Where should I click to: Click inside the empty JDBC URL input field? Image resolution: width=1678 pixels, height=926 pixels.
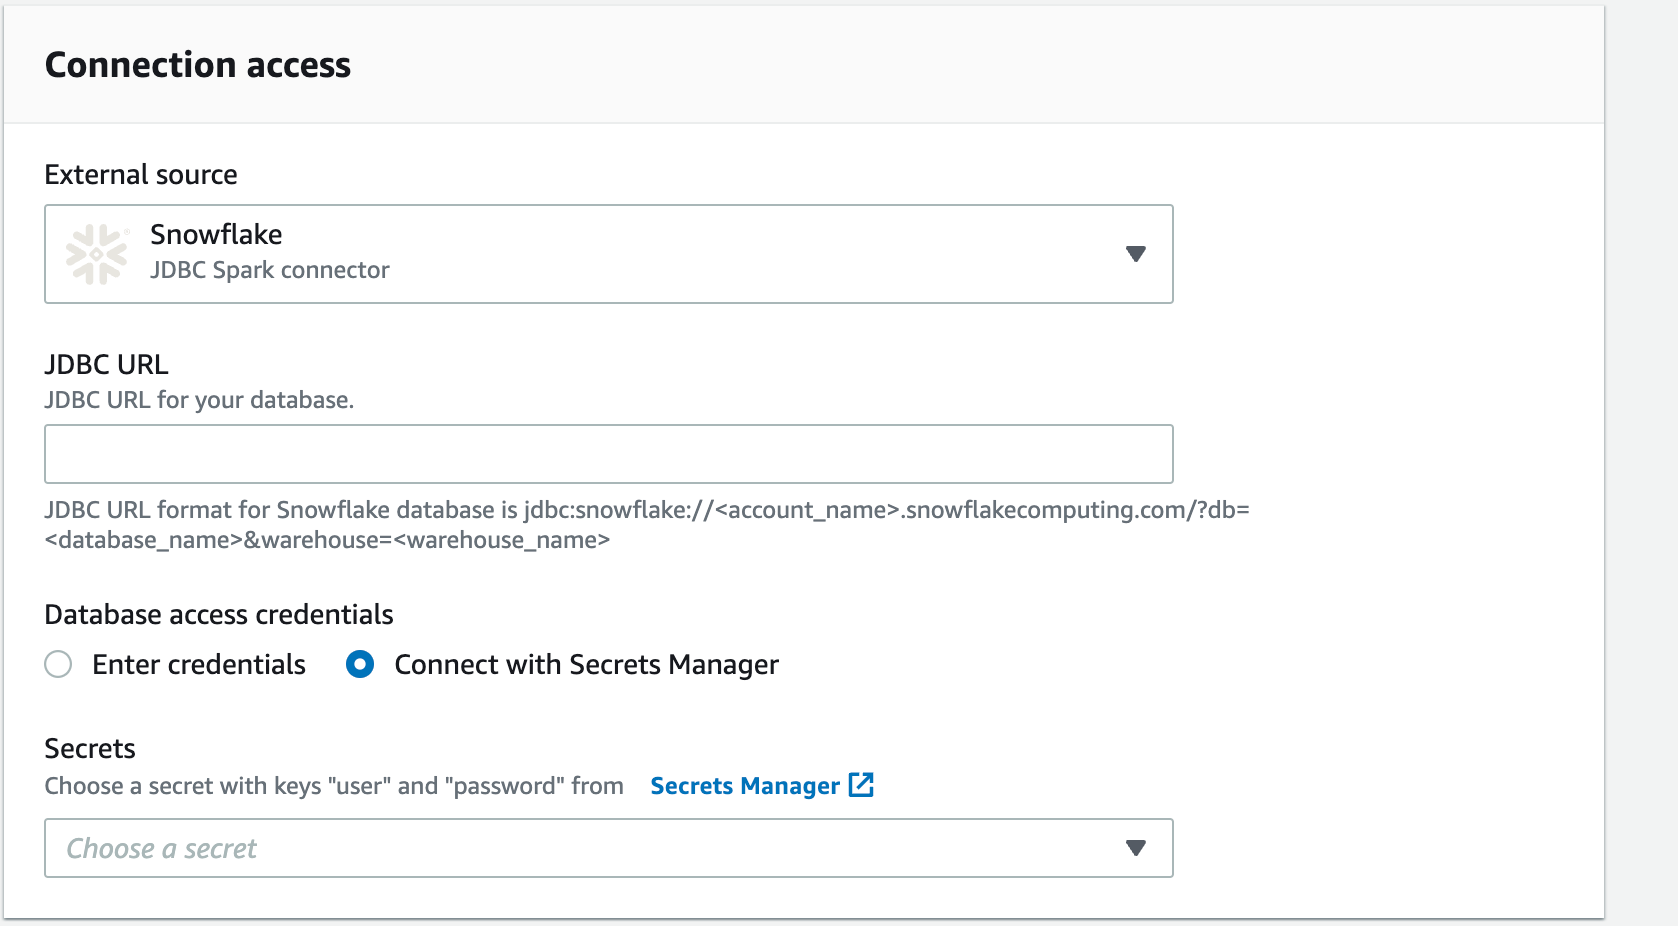(x=608, y=453)
